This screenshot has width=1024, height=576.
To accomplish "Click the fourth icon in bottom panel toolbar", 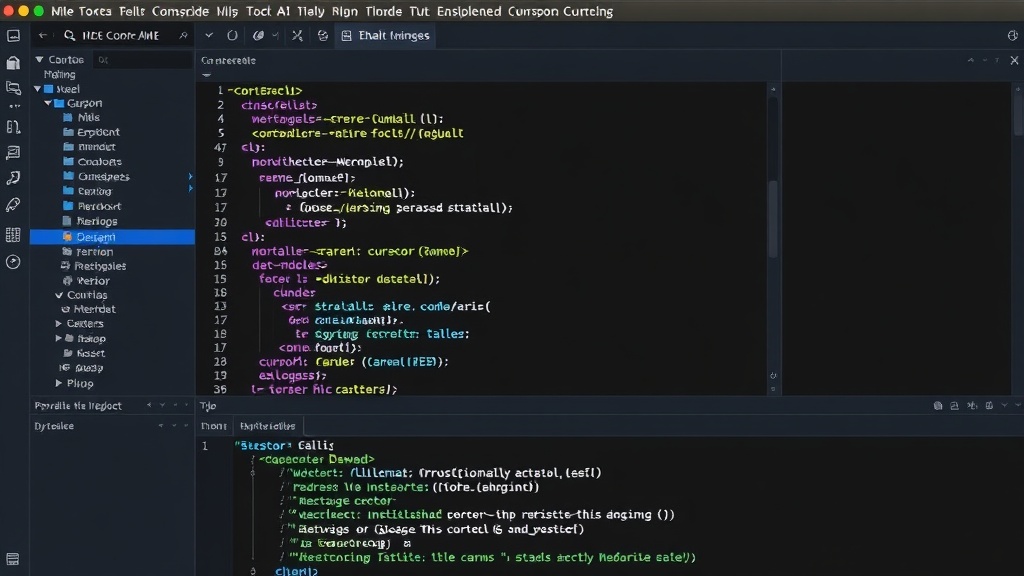I will [x=989, y=406].
